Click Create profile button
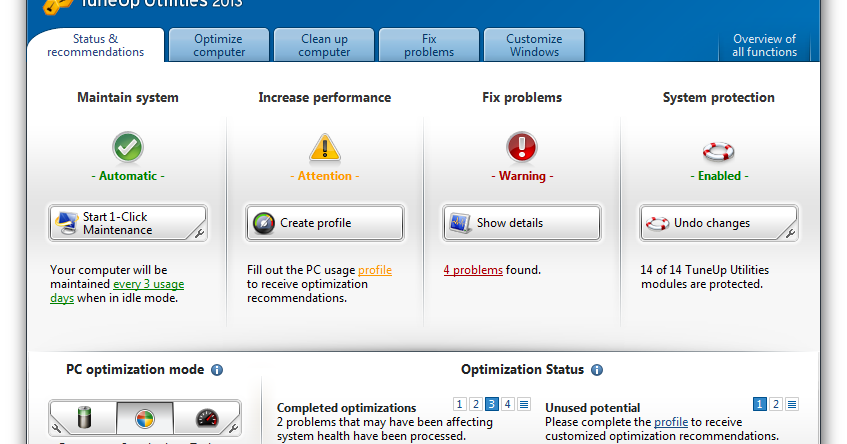Viewport: 847px width, 444px height. pyautogui.click(x=325, y=223)
